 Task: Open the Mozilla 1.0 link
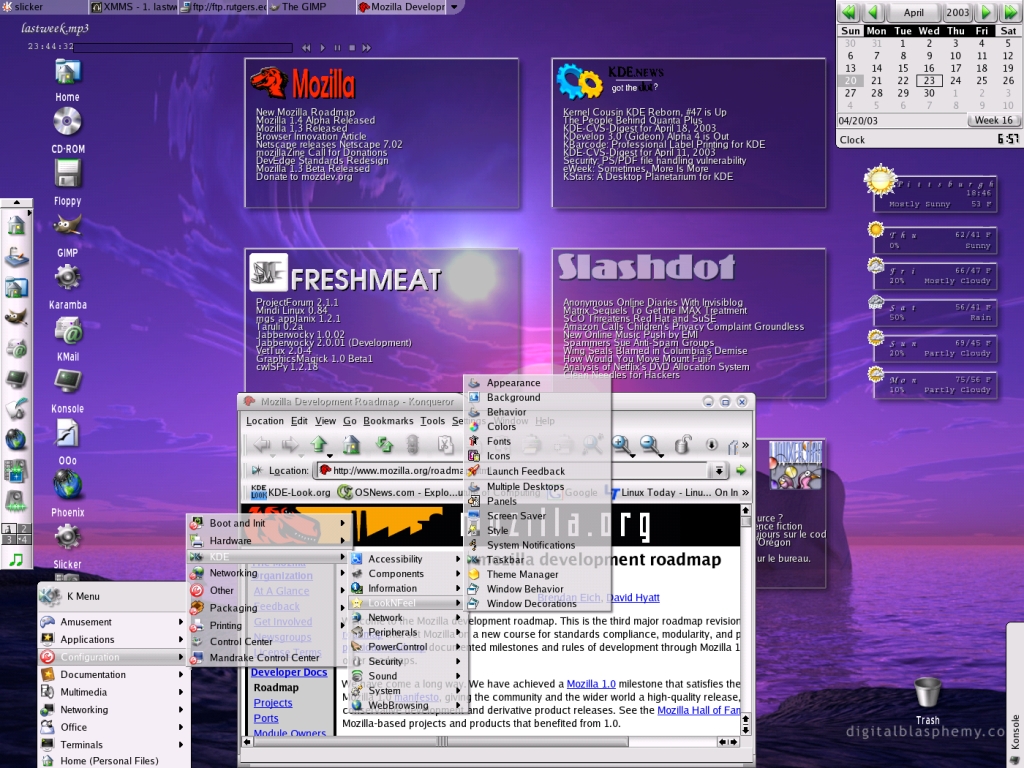coord(591,684)
